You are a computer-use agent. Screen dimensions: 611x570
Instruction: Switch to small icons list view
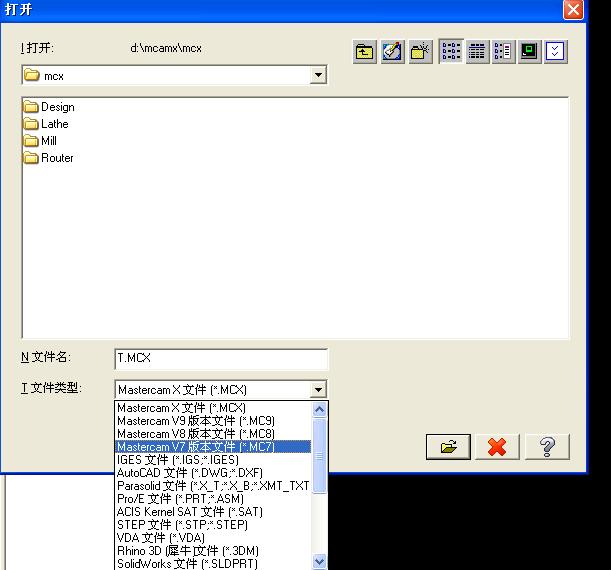click(451, 51)
